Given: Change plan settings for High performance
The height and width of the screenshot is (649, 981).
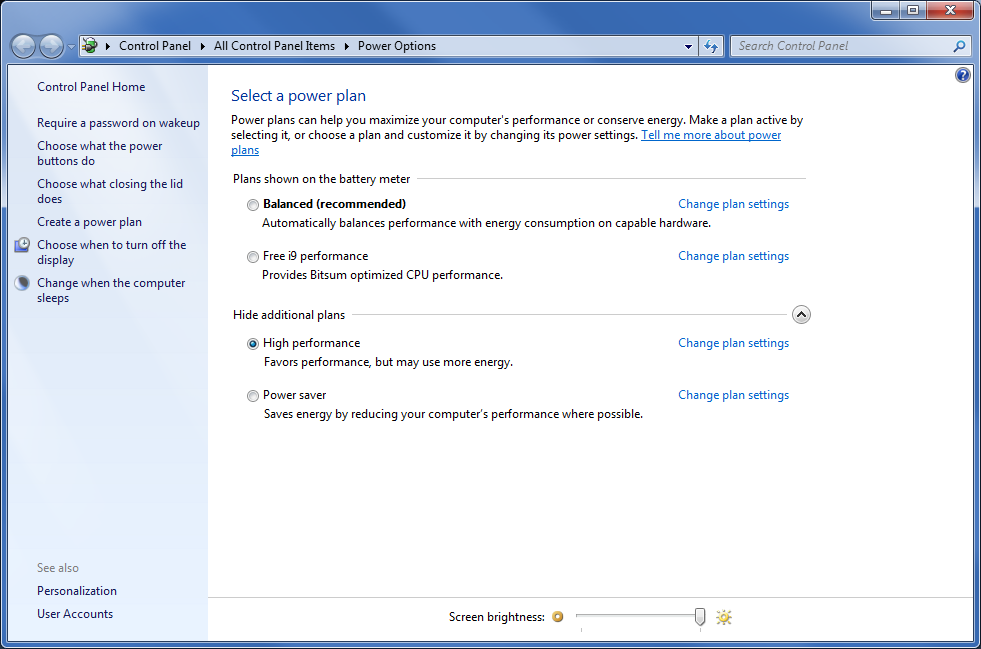Looking at the screenshot, I should pyautogui.click(x=733, y=343).
